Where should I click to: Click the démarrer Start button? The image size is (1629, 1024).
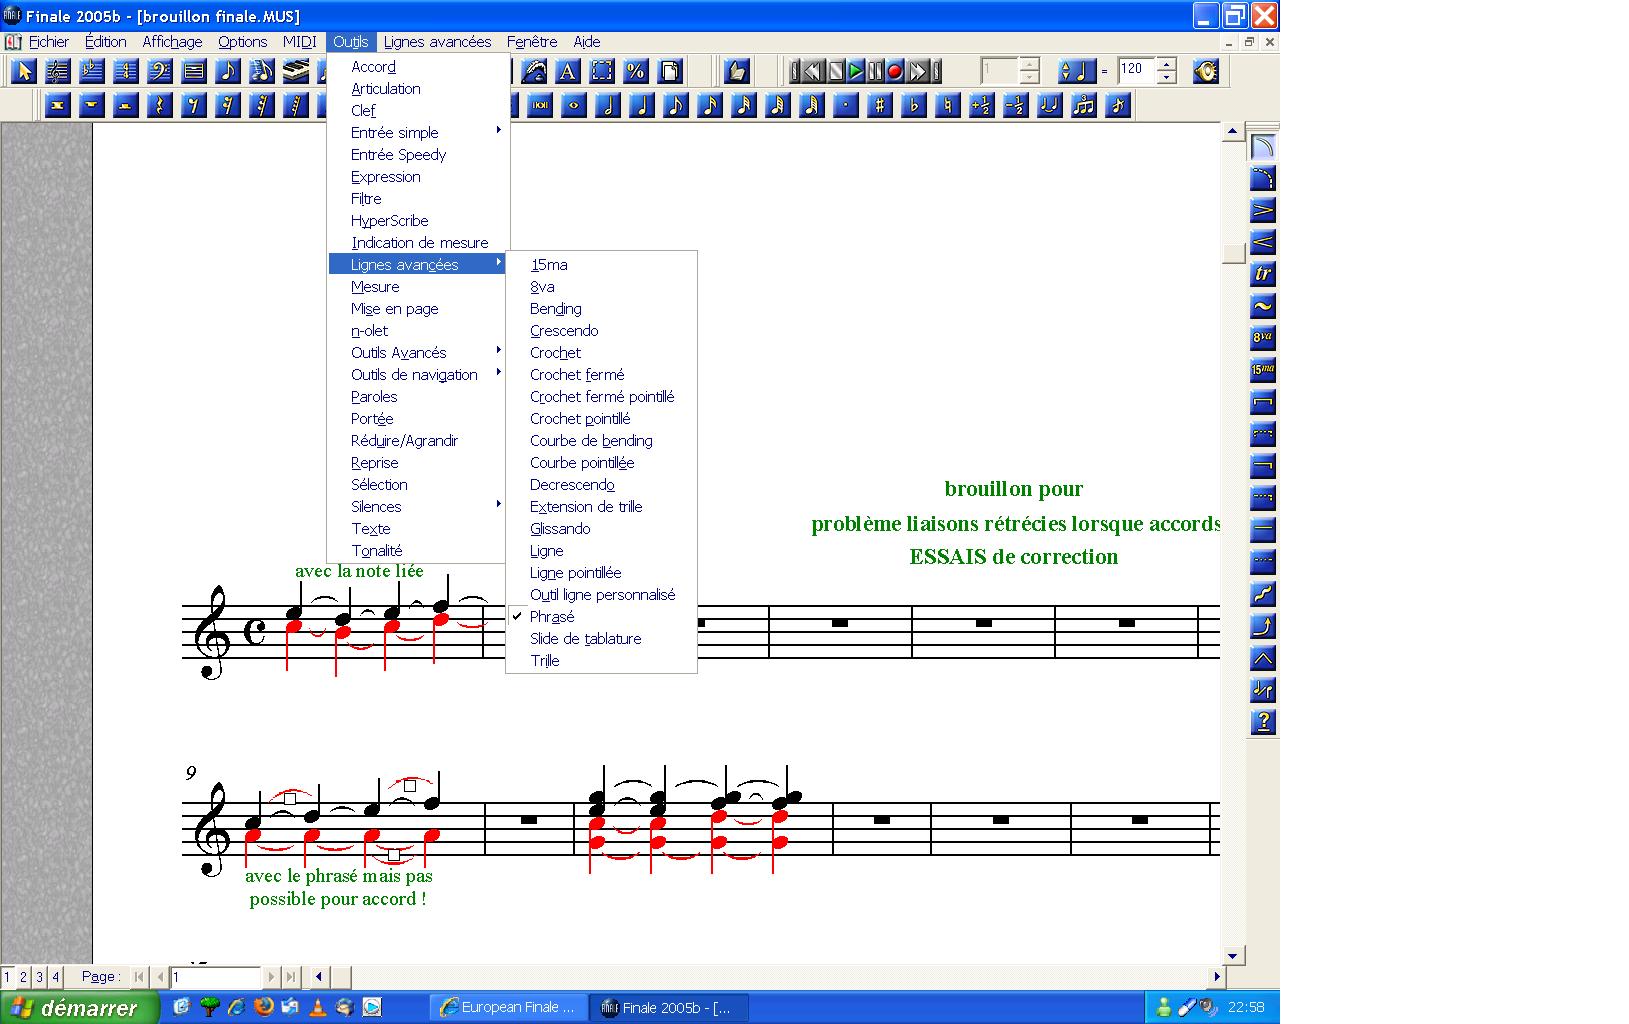[x=79, y=1007]
